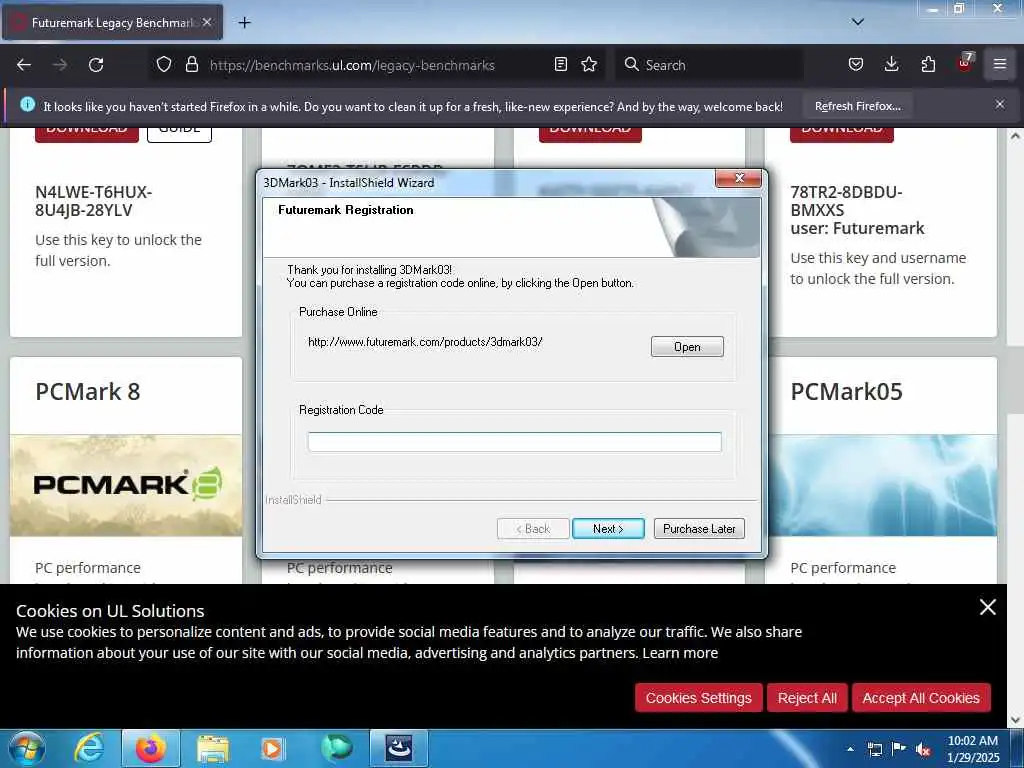Close the cookie banner with X
This screenshot has height=768, width=1024.
(x=987, y=607)
